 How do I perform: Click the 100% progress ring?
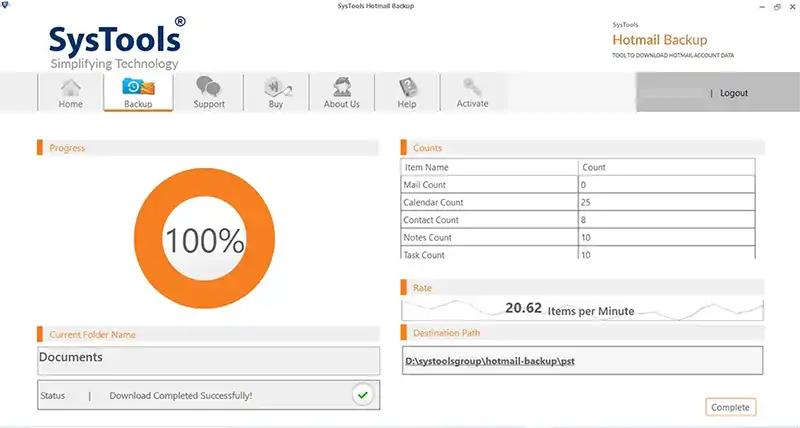pos(204,239)
